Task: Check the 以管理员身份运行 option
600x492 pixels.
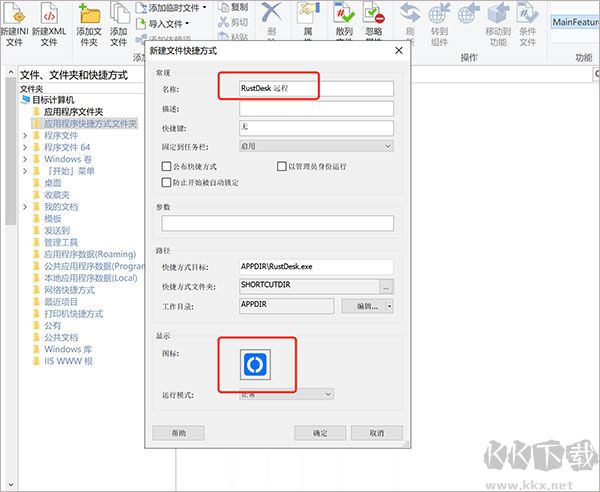Action: click(x=281, y=166)
